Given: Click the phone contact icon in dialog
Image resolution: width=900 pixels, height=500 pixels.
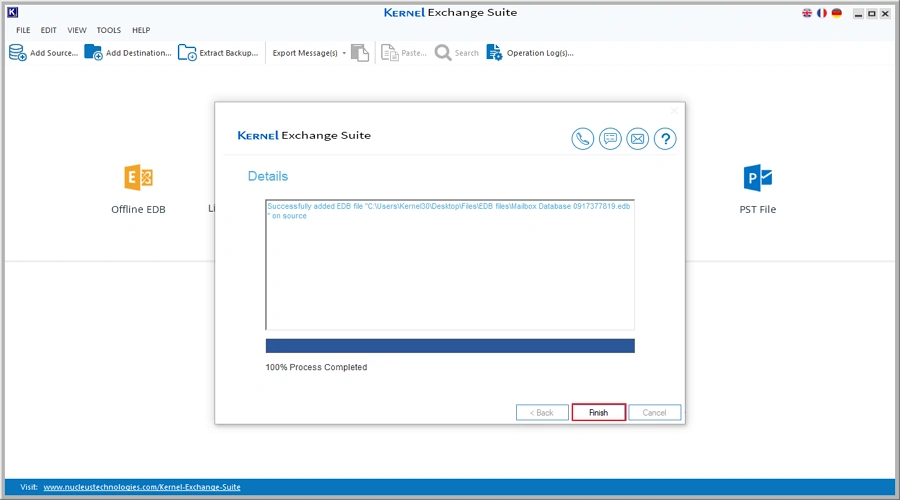Looking at the screenshot, I should (583, 139).
